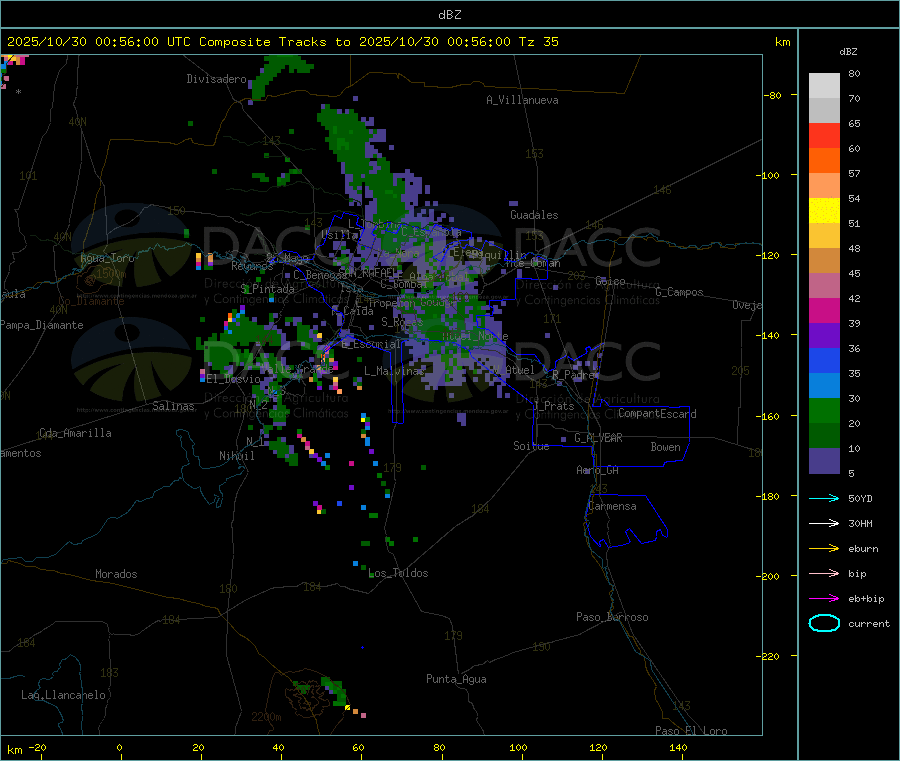Pick the light gray 70-80 dBZ swatch

click(824, 86)
